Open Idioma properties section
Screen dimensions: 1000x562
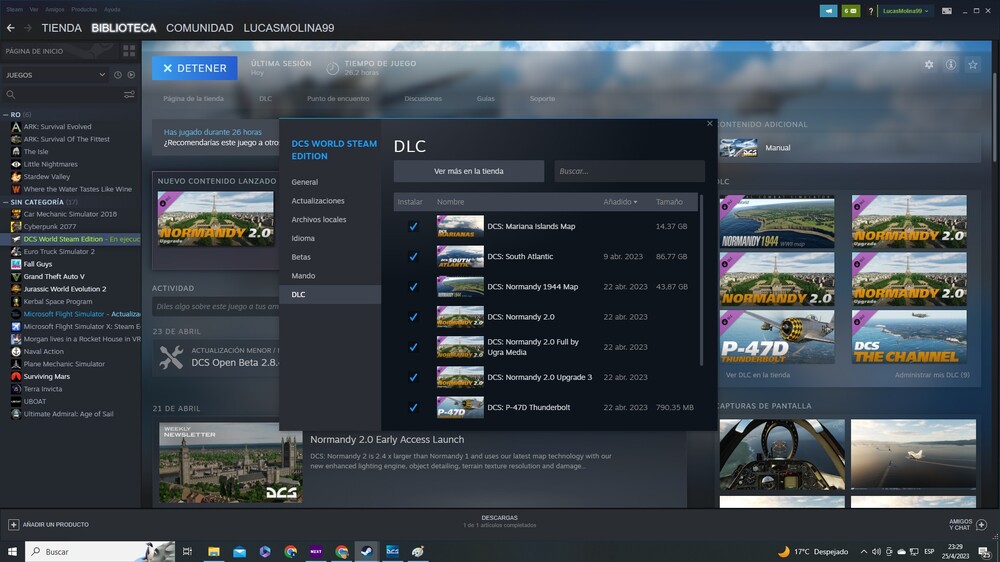click(x=303, y=238)
